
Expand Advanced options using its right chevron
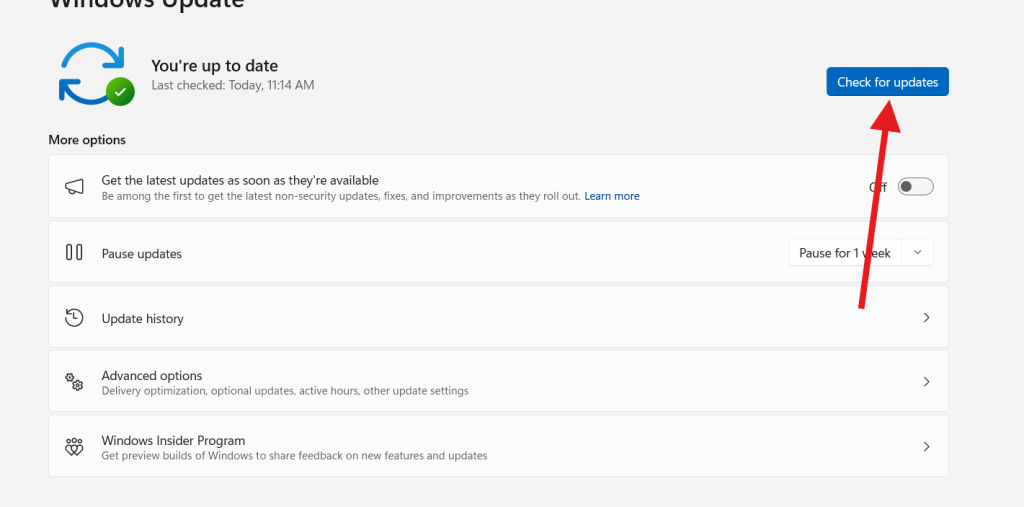point(926,382)
